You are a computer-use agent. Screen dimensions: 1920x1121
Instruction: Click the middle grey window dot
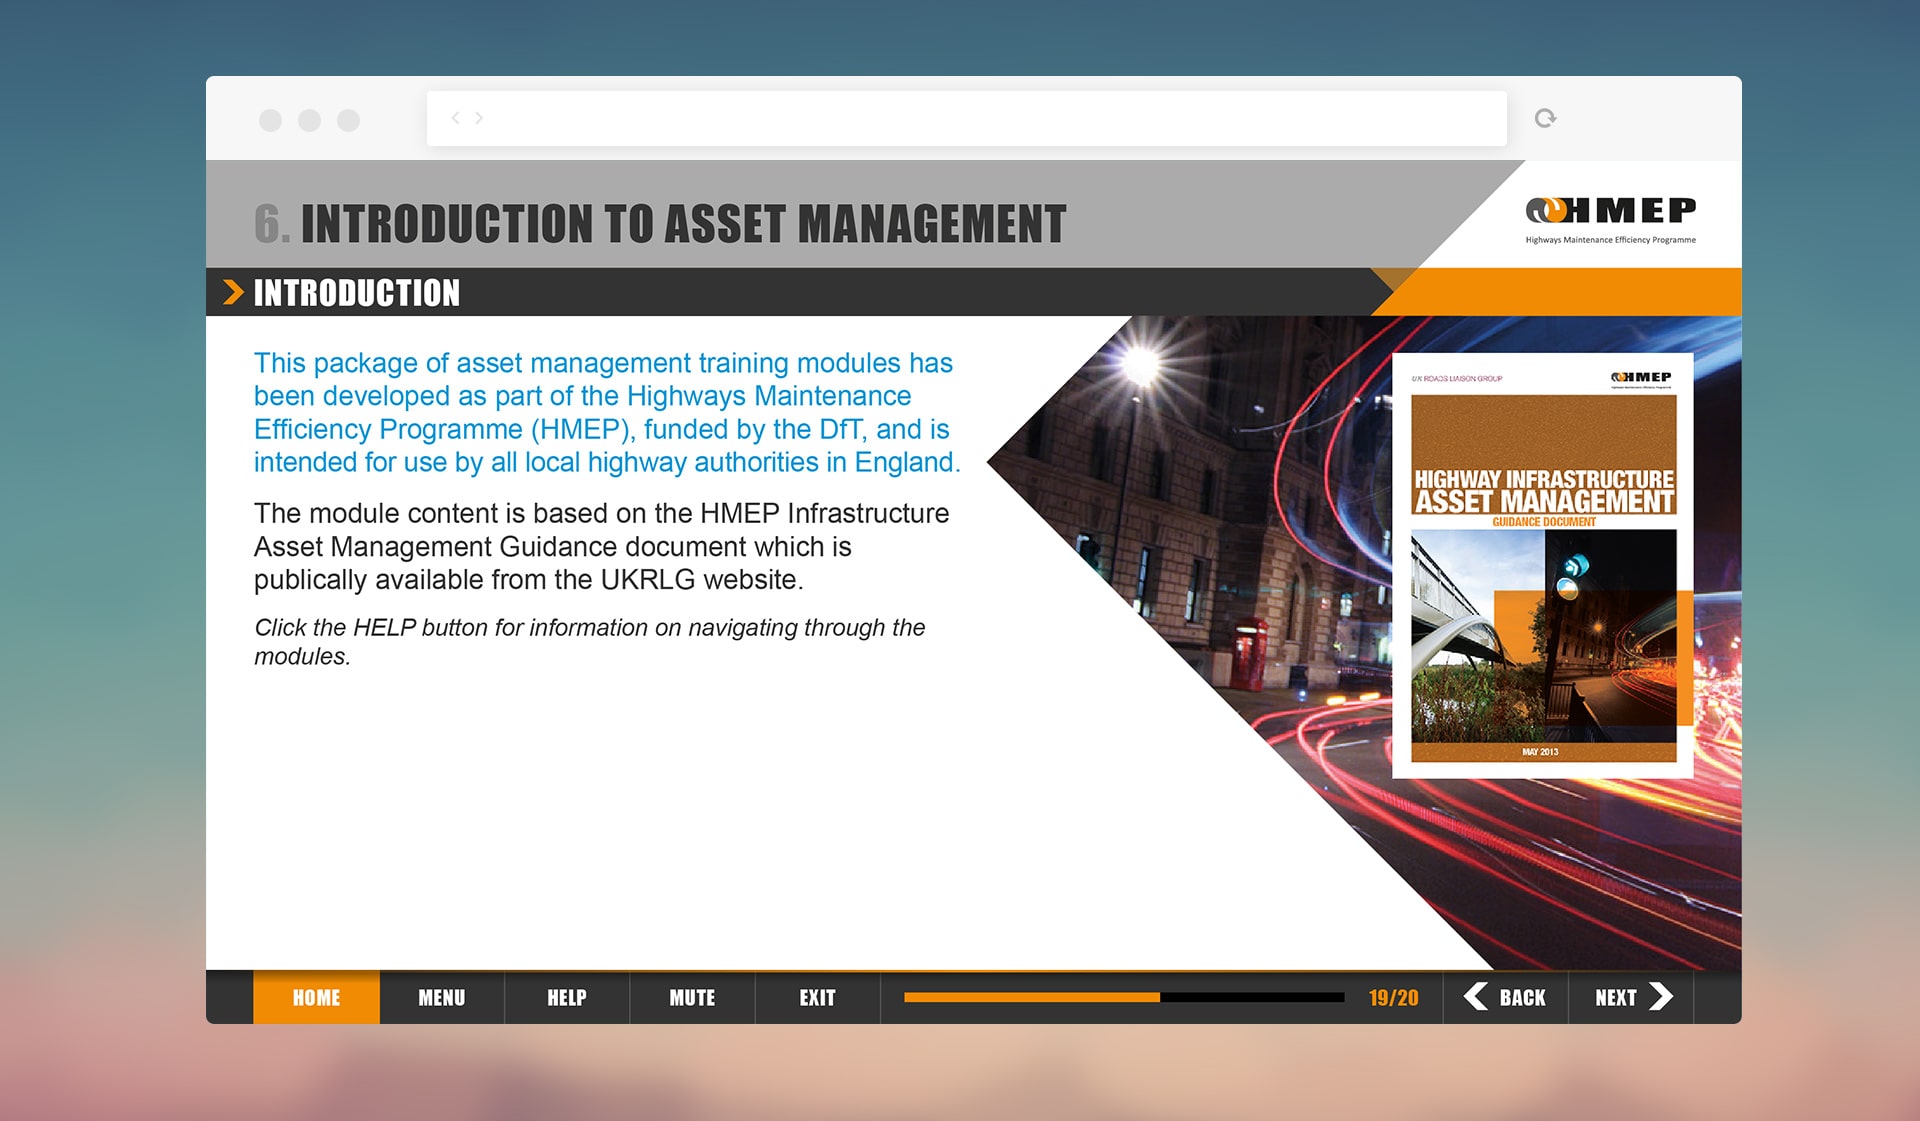pos(309,120)
